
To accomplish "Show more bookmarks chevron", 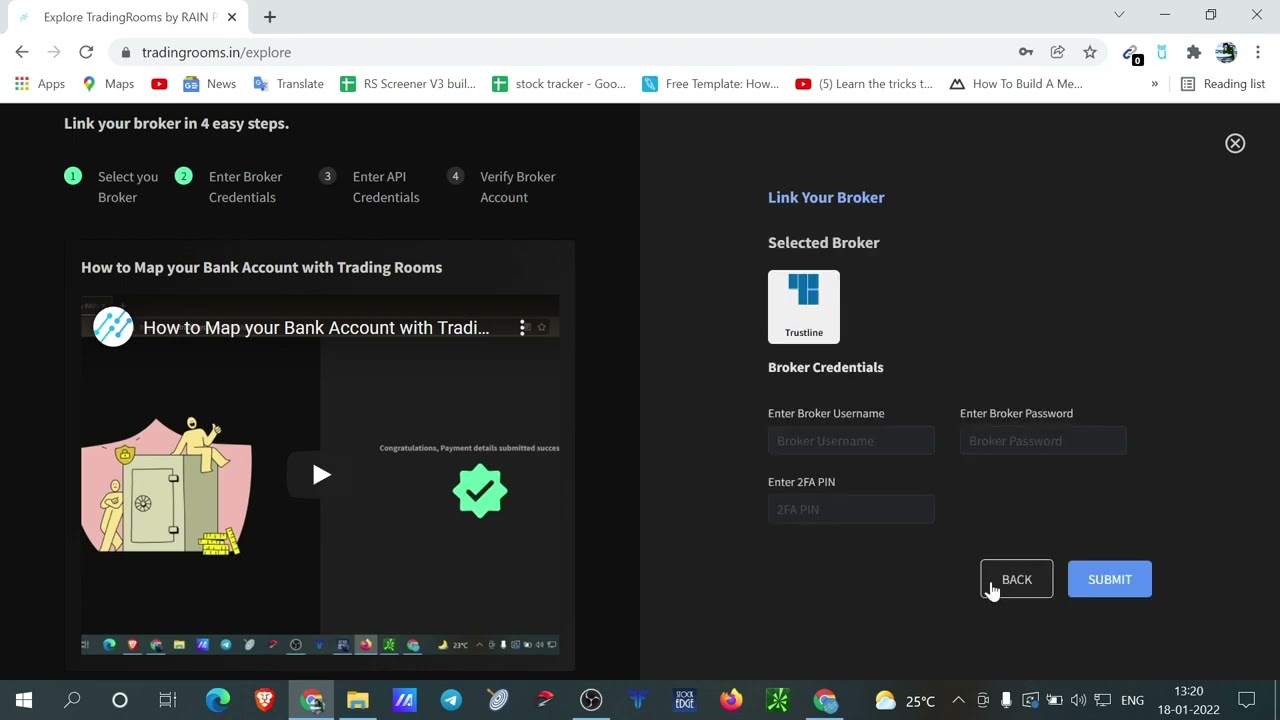I will [x=1154, y=84].
